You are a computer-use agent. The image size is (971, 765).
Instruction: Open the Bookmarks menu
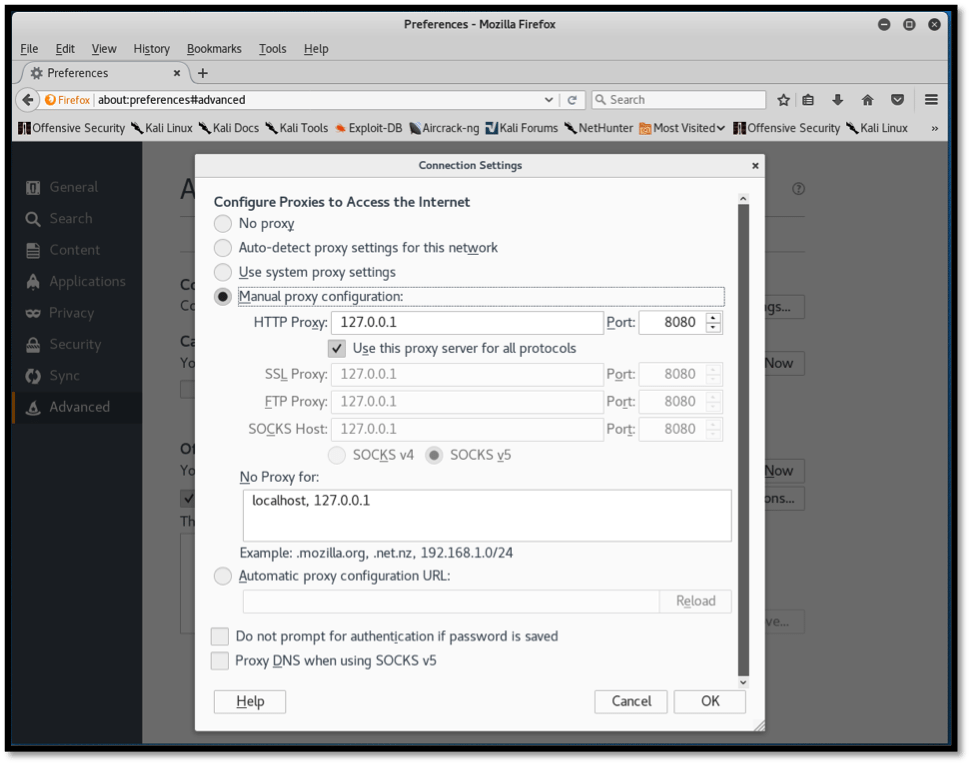point(213,49)
